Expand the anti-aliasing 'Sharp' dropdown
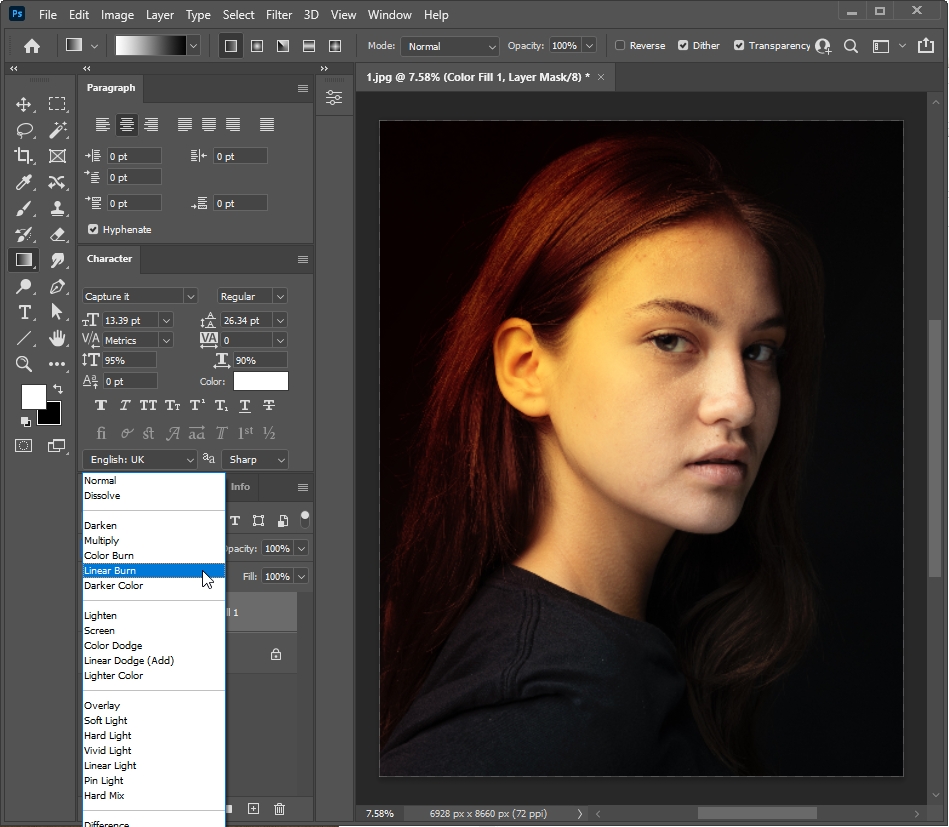Screen dimensions: 949x827 click(x=256, y=459)
